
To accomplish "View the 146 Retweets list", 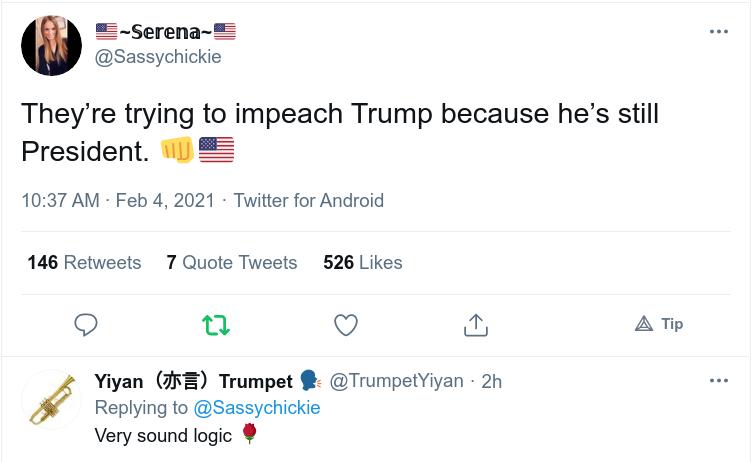I will tap(84, 263).
